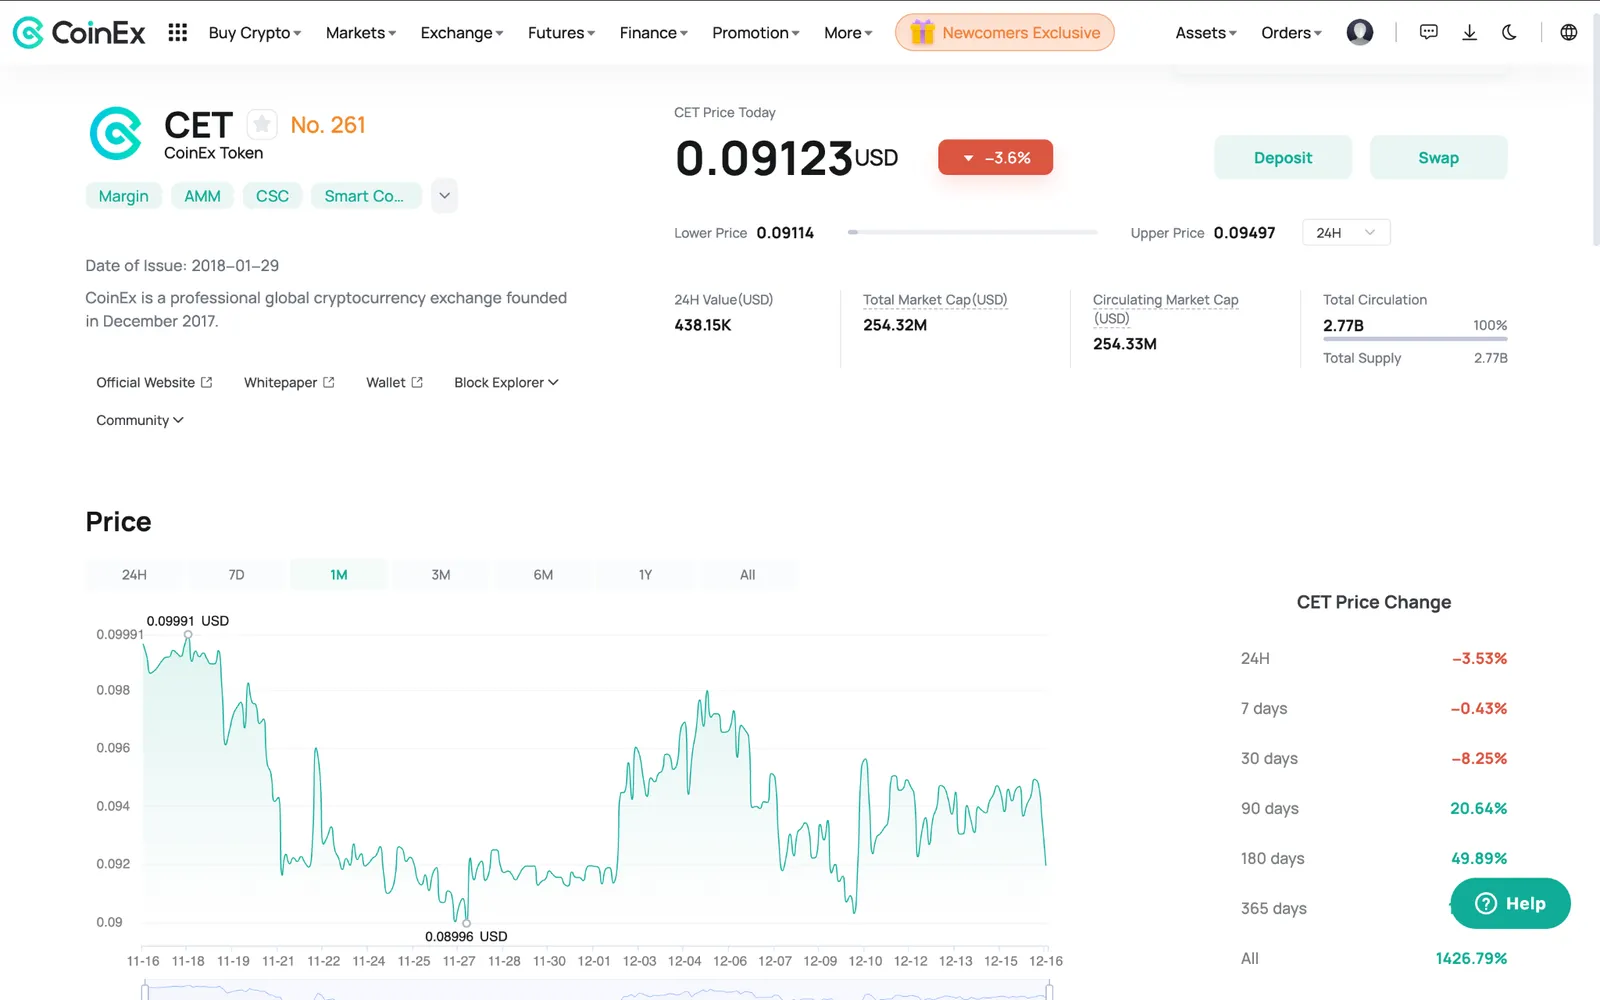This screenshot has width=1600, height=1000.
Task: Expand the Orders dropdown
Action: click(x=1291, y=33)
